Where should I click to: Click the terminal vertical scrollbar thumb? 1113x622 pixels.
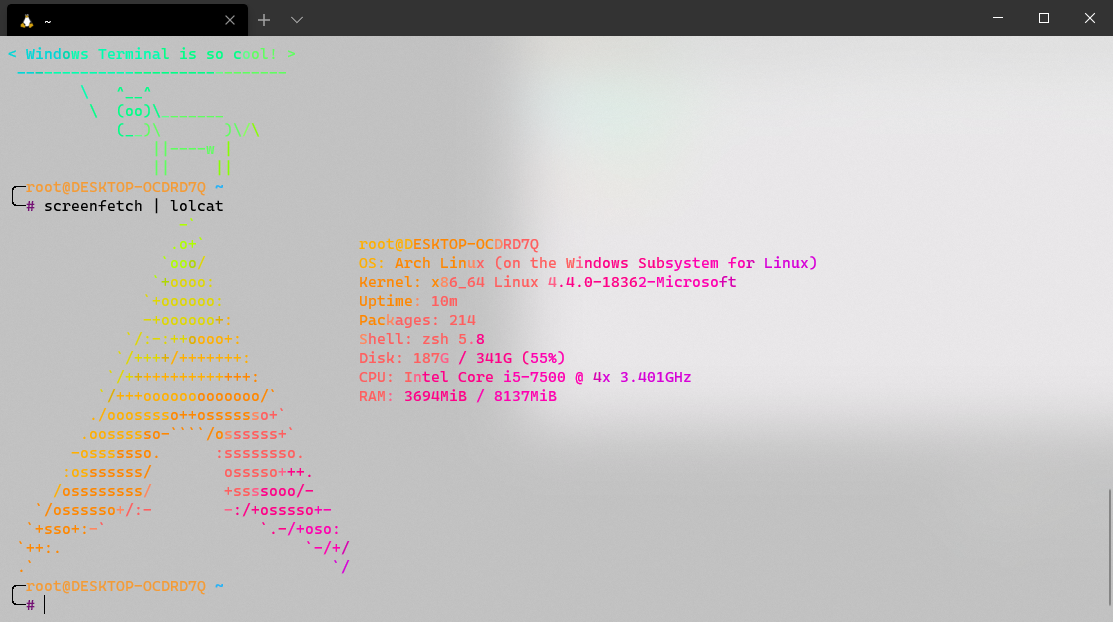coord(1109,547)
